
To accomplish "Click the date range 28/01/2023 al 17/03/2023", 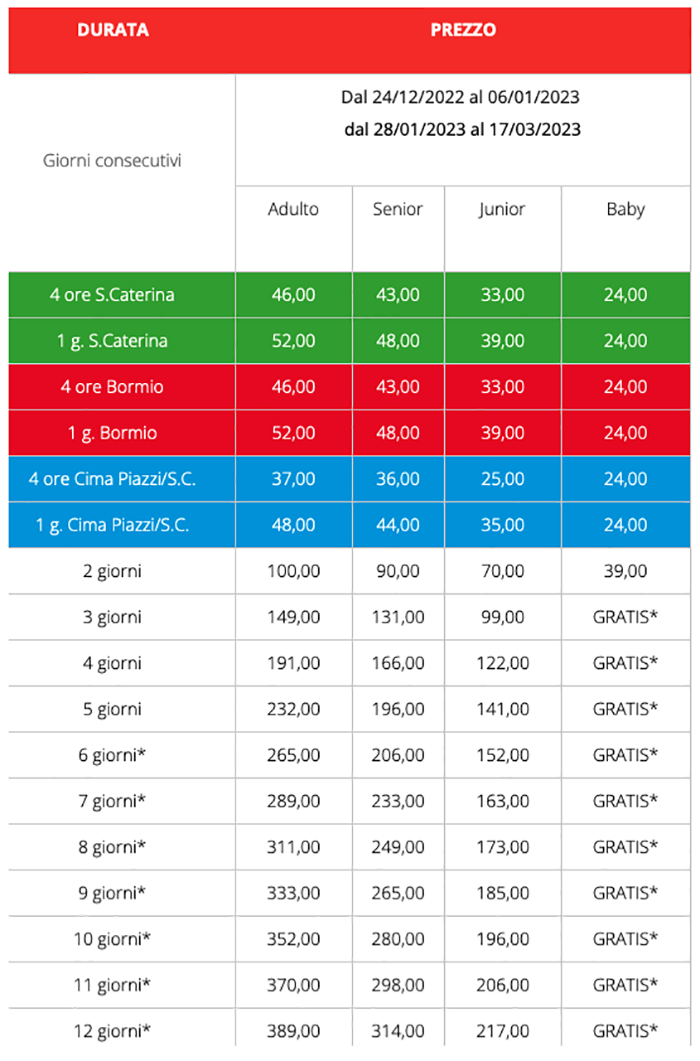I will point(462,129).
